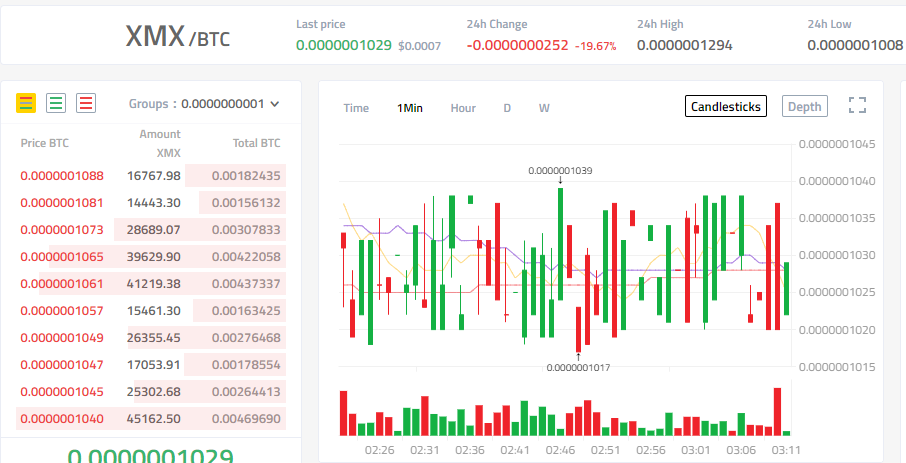Click the XMX/BTC pair title

pyautogui.click(x=177, y=36)
